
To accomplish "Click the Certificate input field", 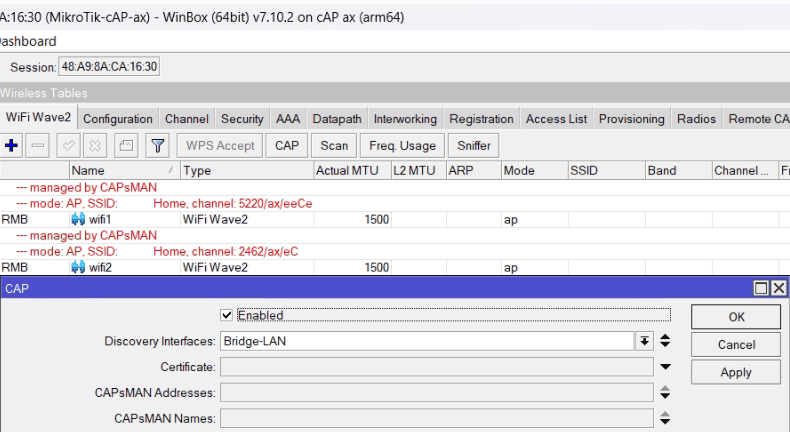I will (437, 367).
